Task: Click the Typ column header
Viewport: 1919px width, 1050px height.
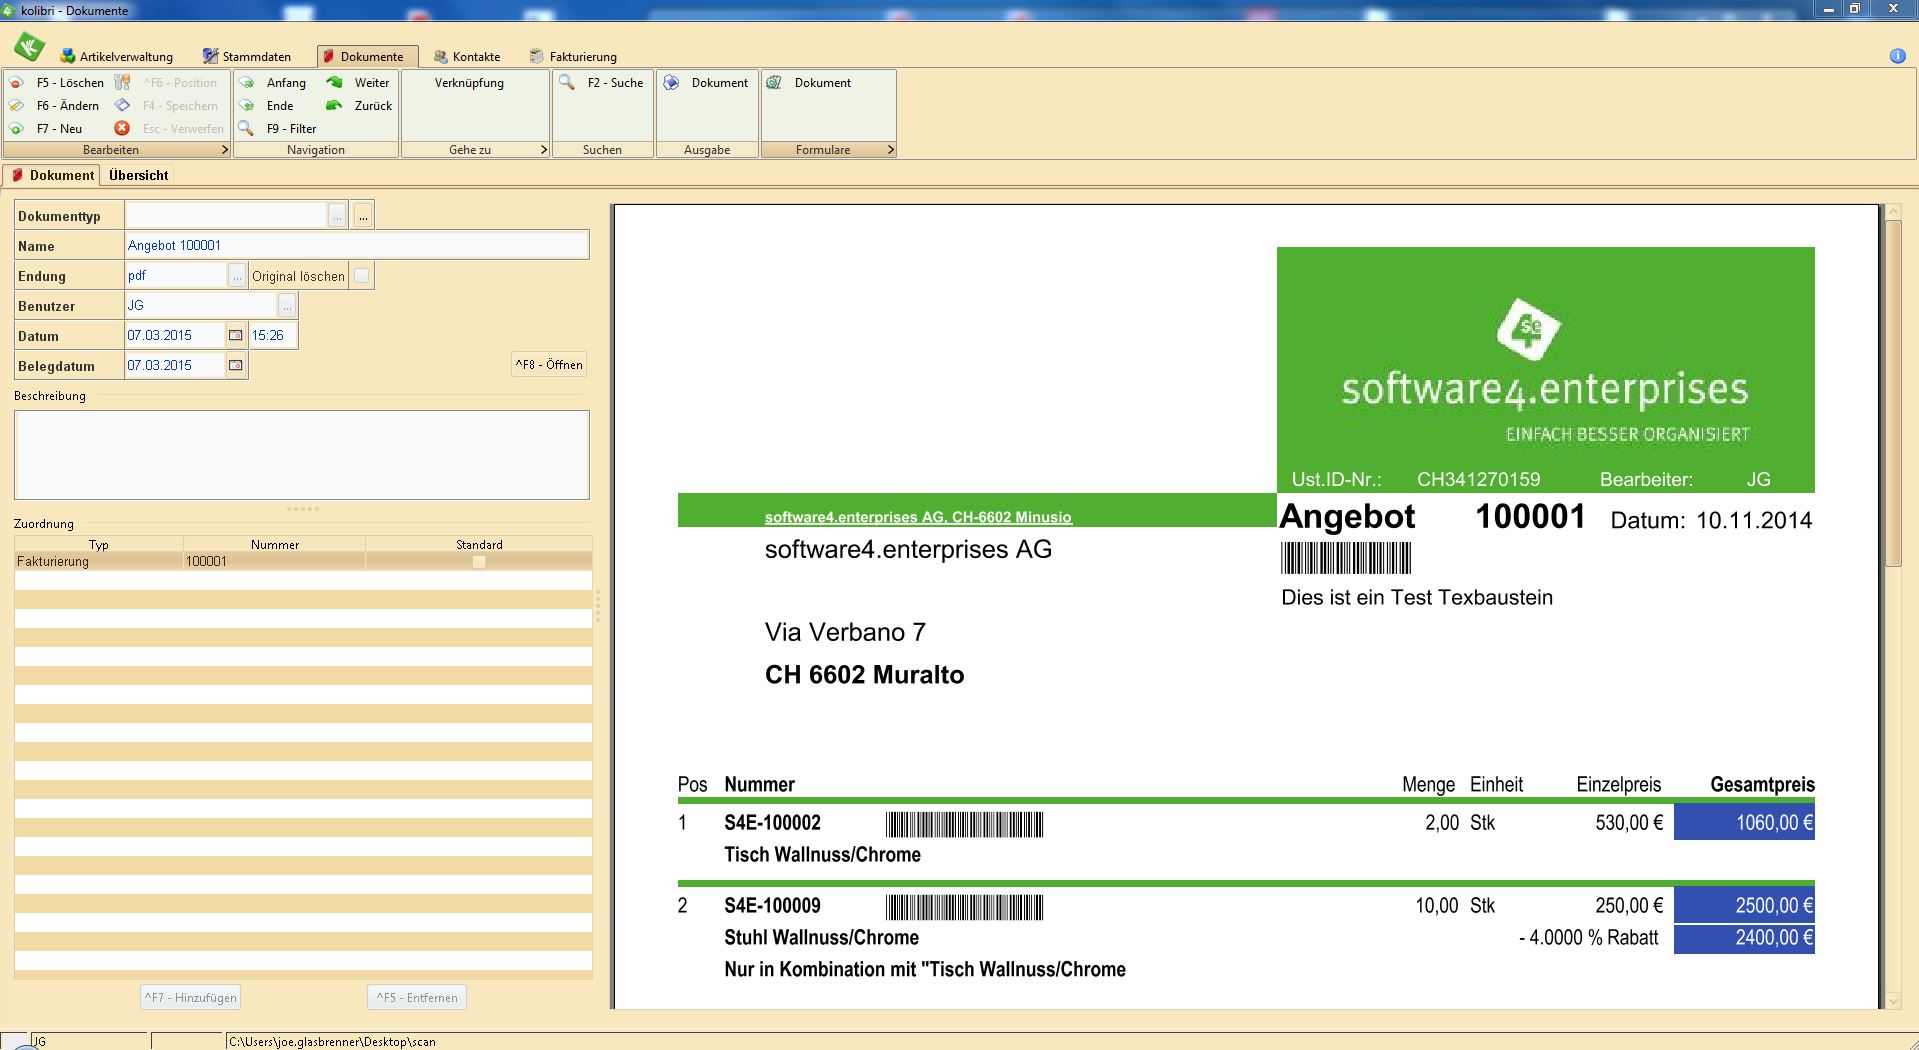Action: click(99, 544)
